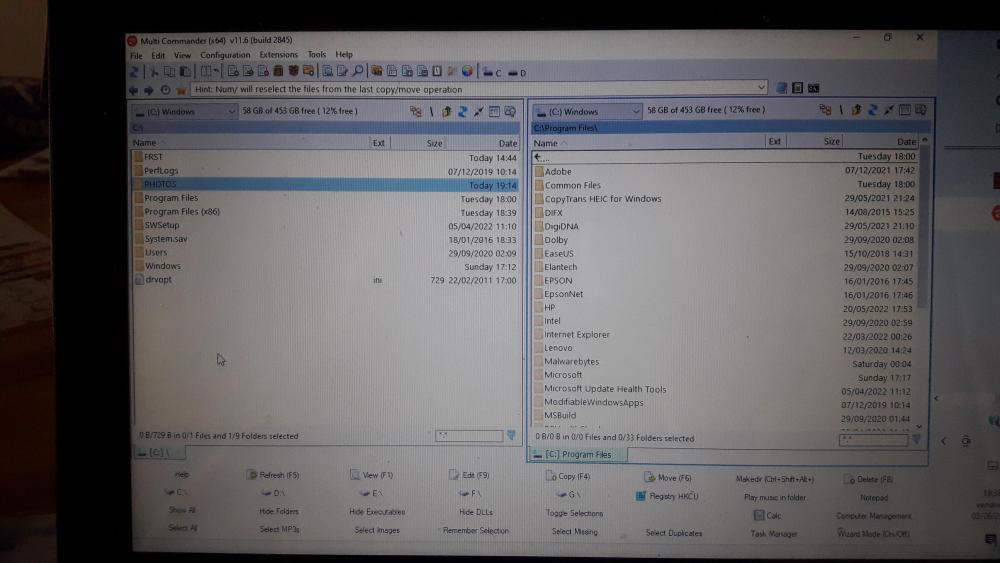This screenshot has width=1000, height=563.
Task: Click the folder tree icon in the right panel header
Action: [x=825, y=110]
